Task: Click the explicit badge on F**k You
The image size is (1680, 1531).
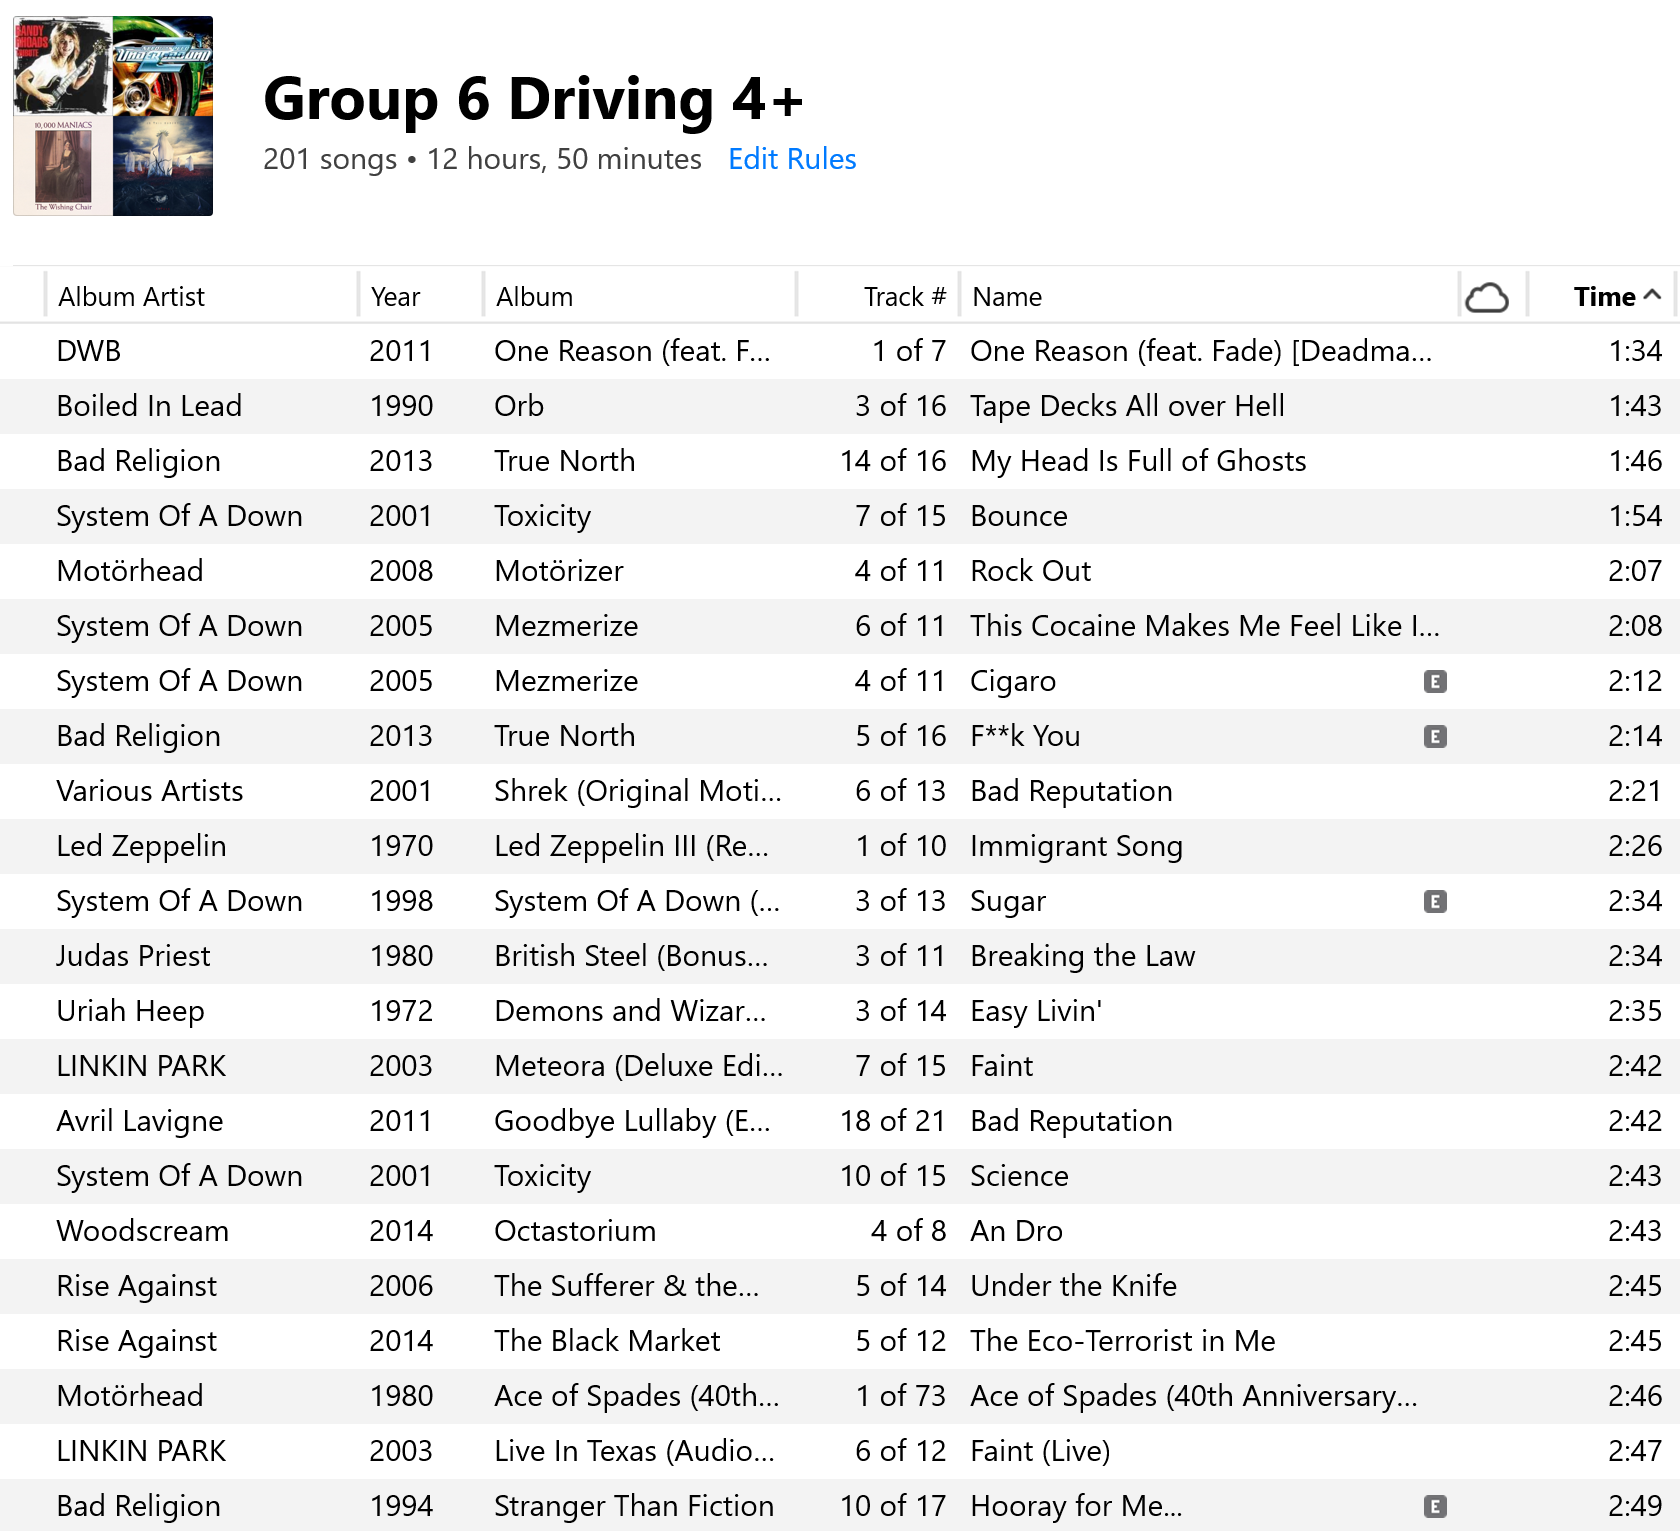Action: [1435, 737]
